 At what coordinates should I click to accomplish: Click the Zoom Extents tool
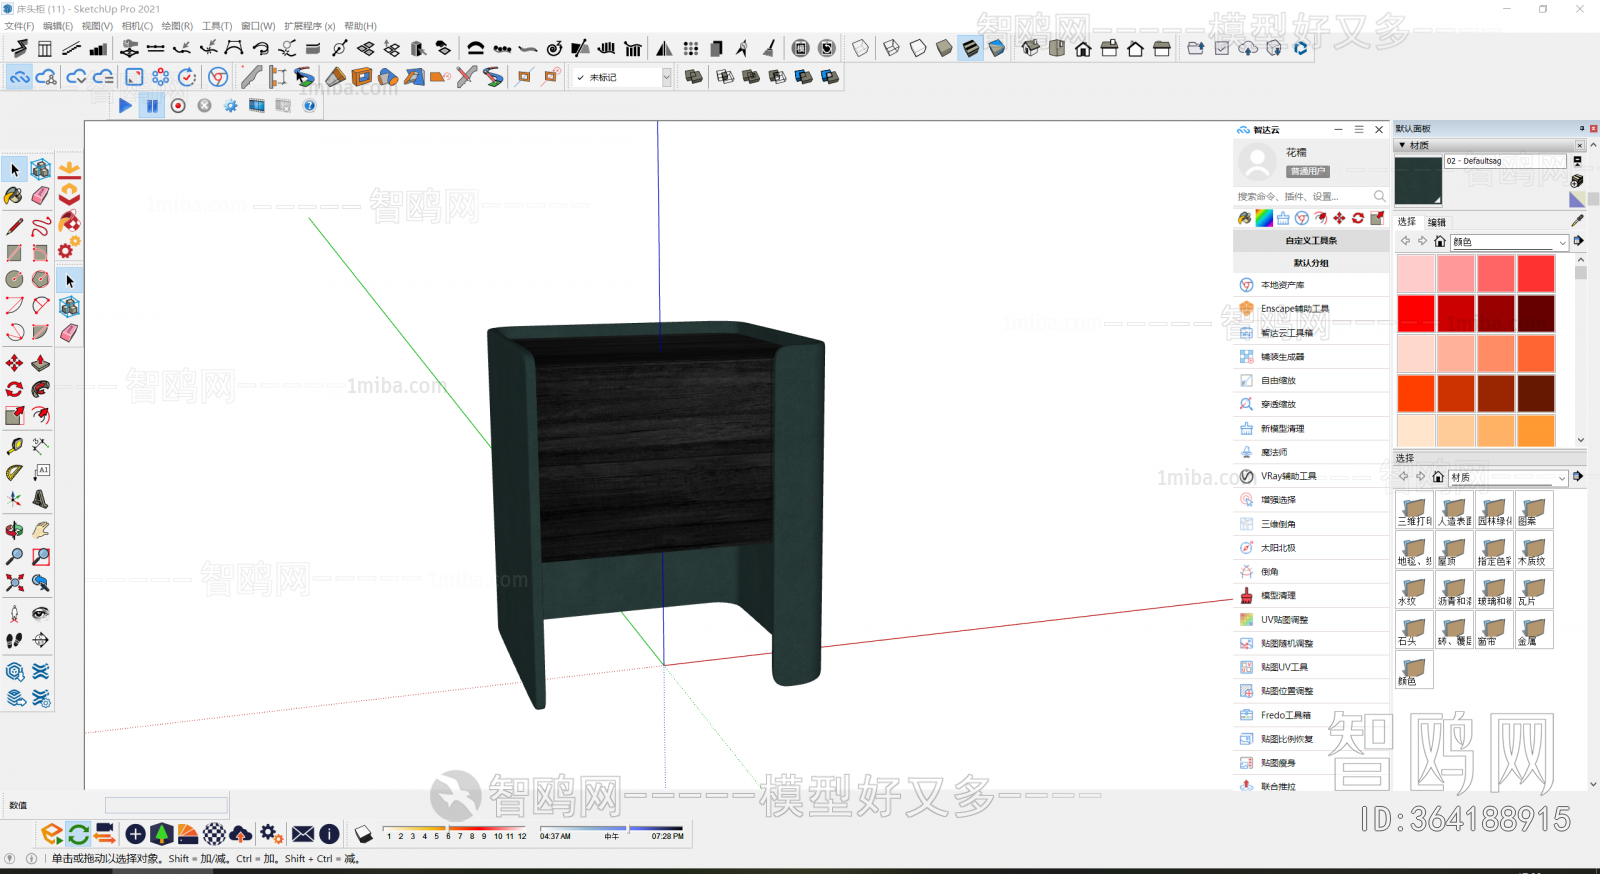14,582
